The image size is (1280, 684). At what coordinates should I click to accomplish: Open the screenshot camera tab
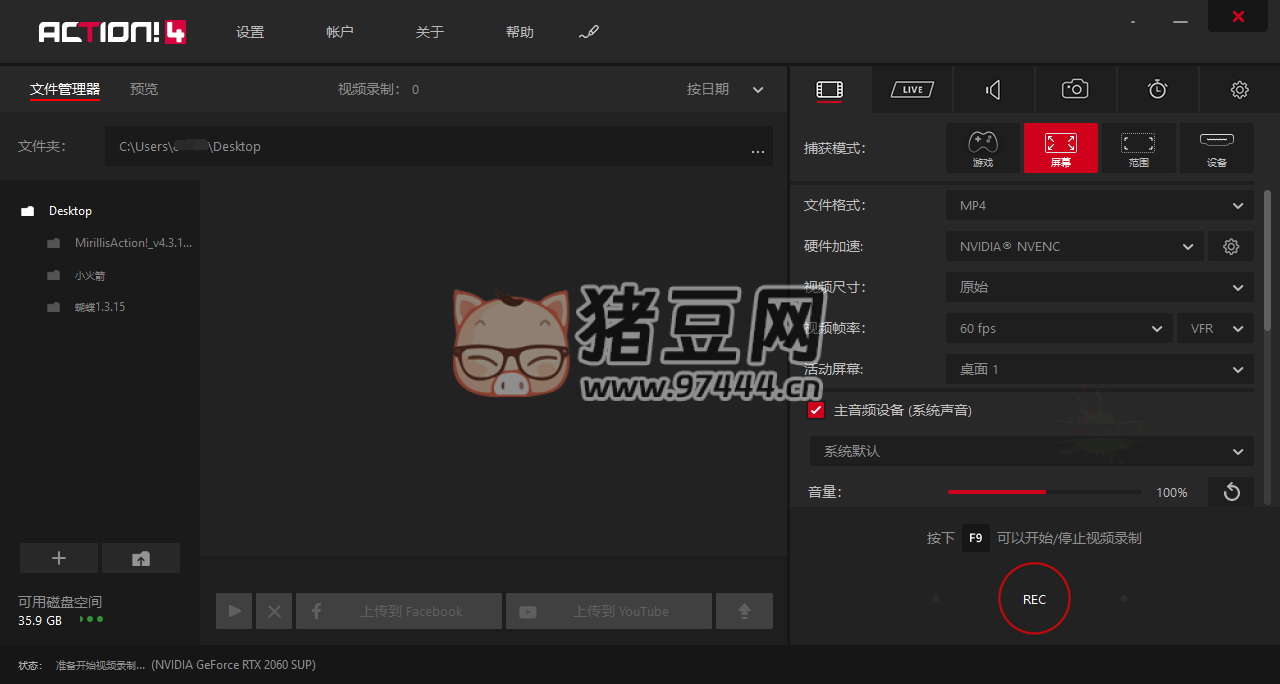click(x=1075, y=90)
